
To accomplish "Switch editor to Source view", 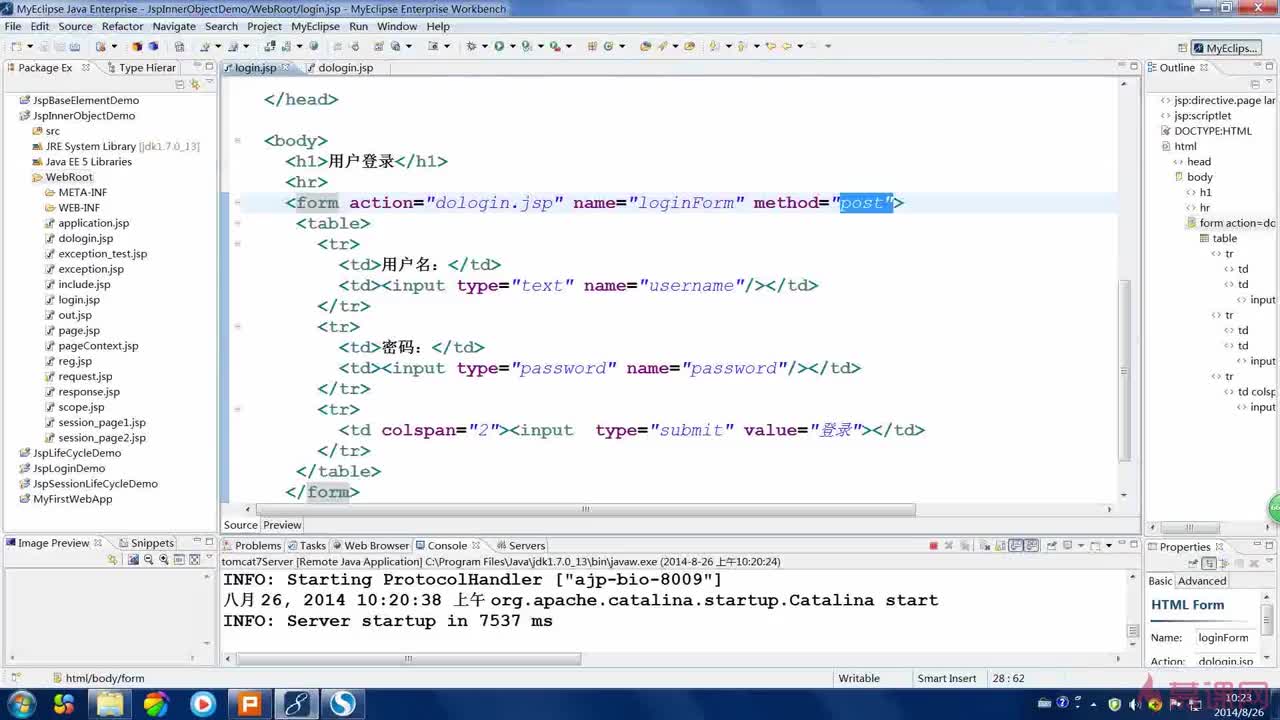I will point(240,525).
